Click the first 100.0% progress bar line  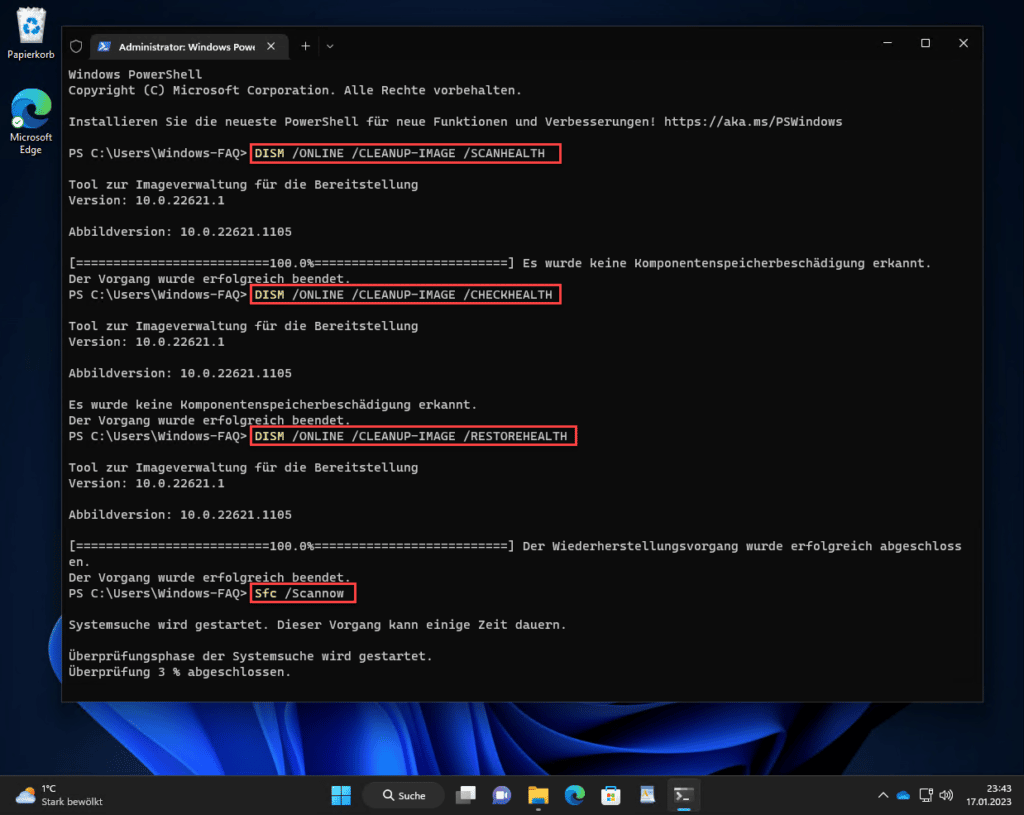coord(500,263)
